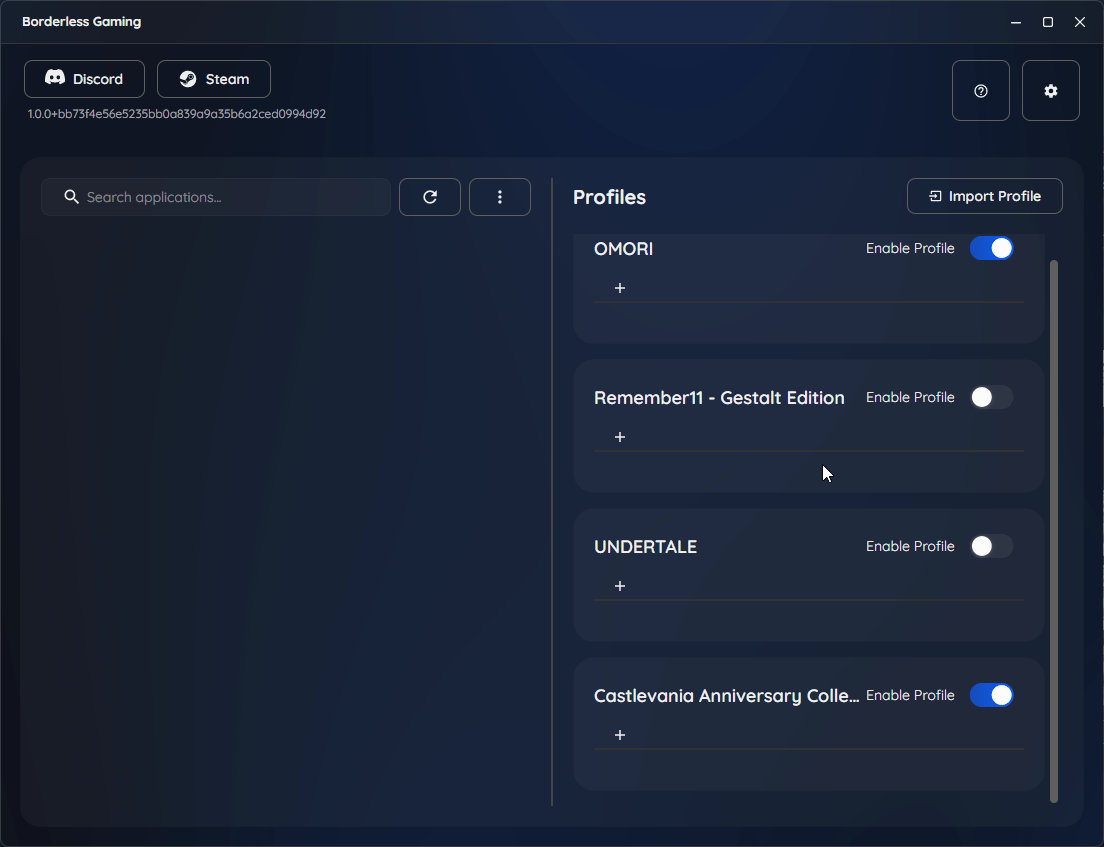Open settings with the gear icon
Screen dimensions: 1104x847
1050,91
